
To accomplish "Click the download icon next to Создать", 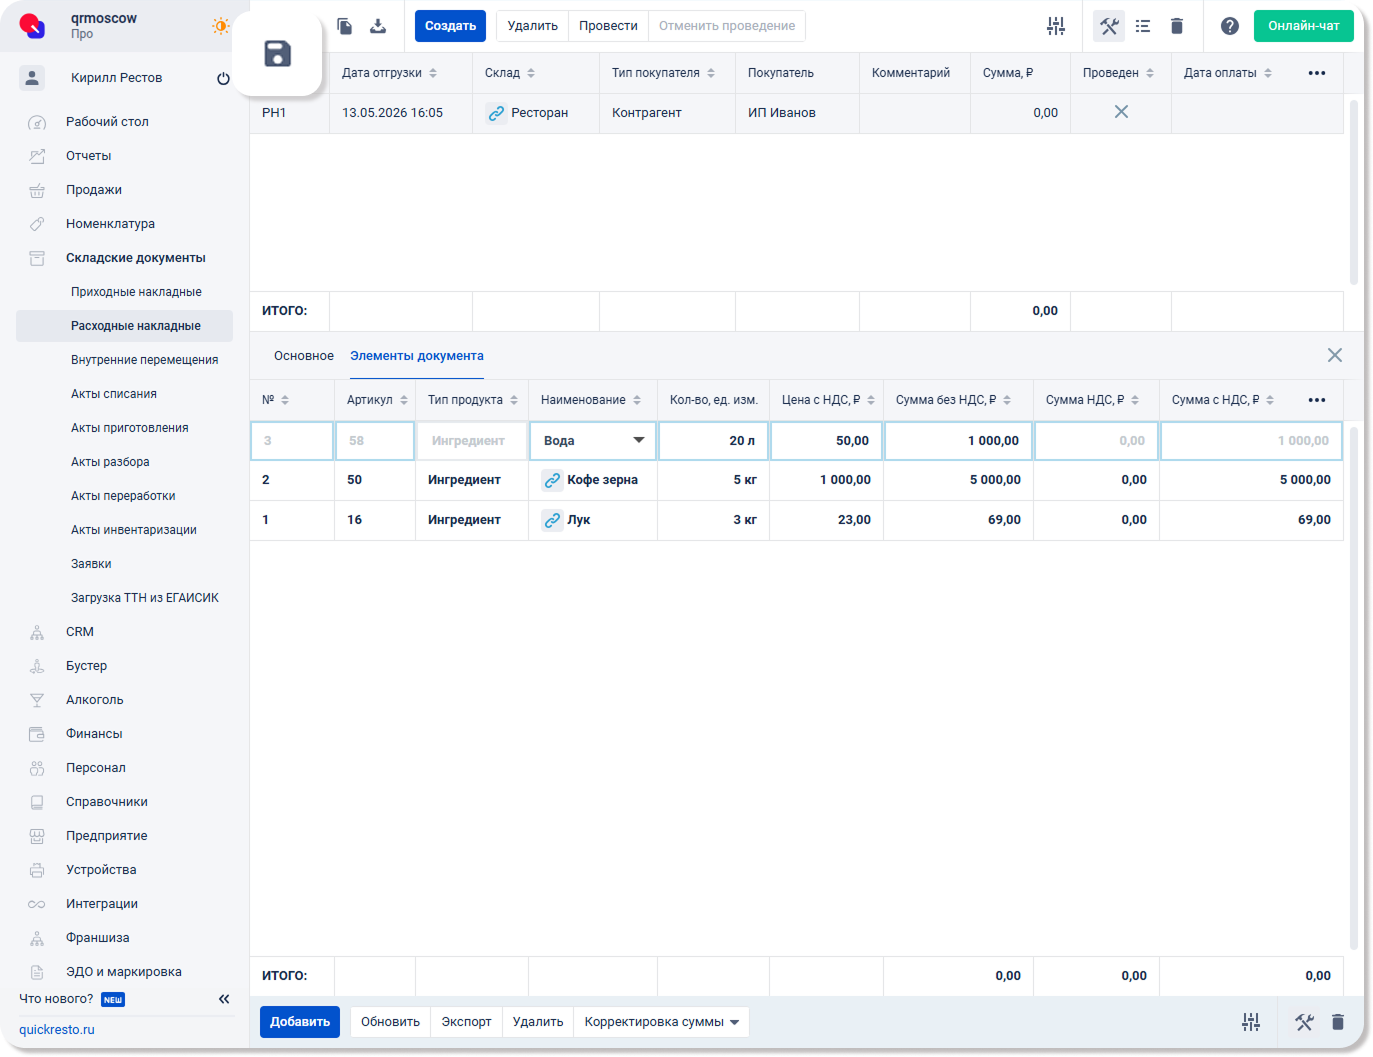I will coord(378,26).
